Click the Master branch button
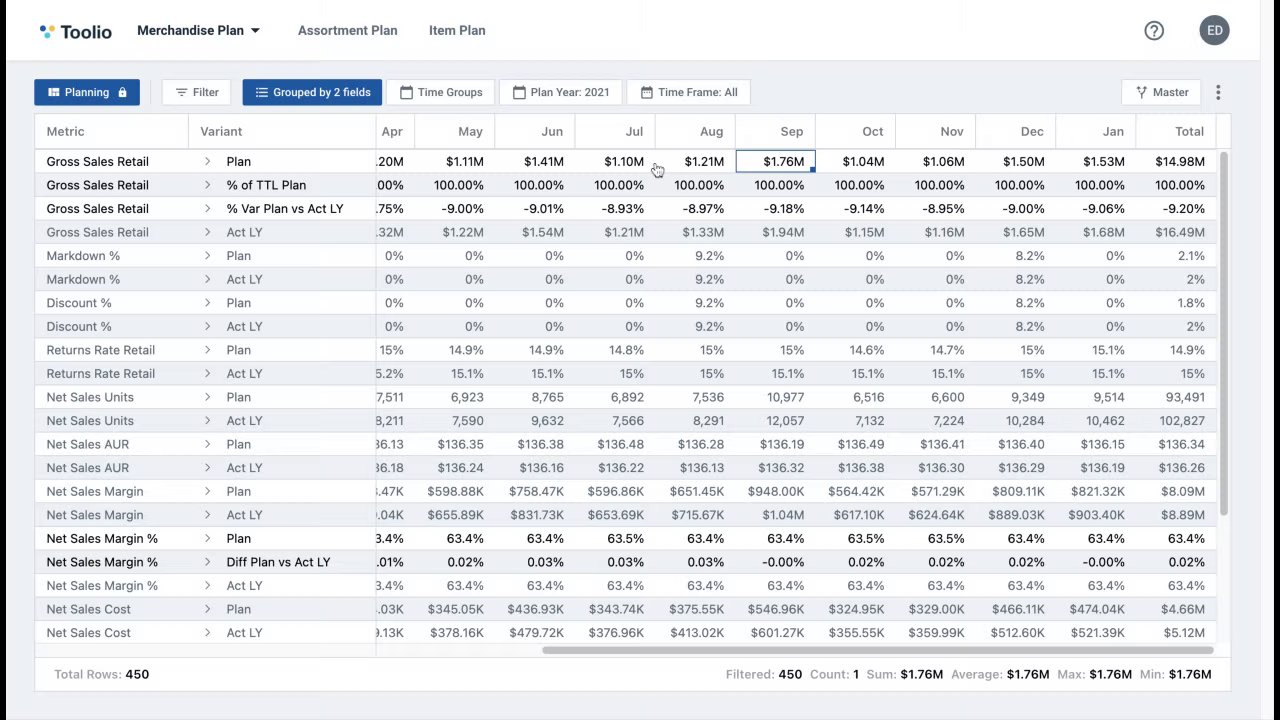The height and width of the screenshot is (720, 1280). [1161, 92]
